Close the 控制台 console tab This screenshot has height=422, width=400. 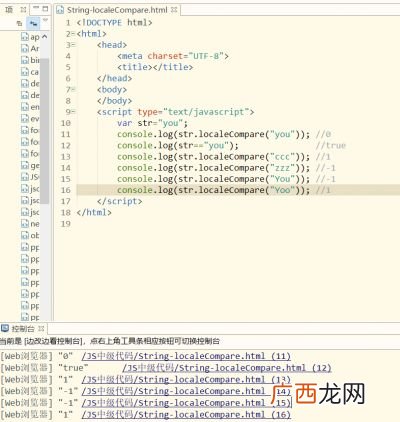pos(41,329)
